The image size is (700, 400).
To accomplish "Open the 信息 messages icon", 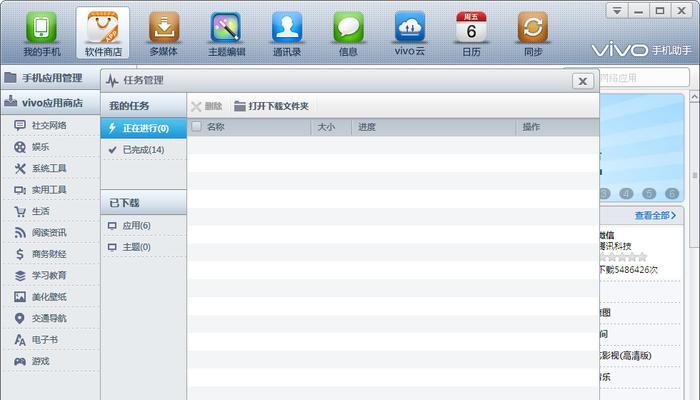I will (348, 34).
